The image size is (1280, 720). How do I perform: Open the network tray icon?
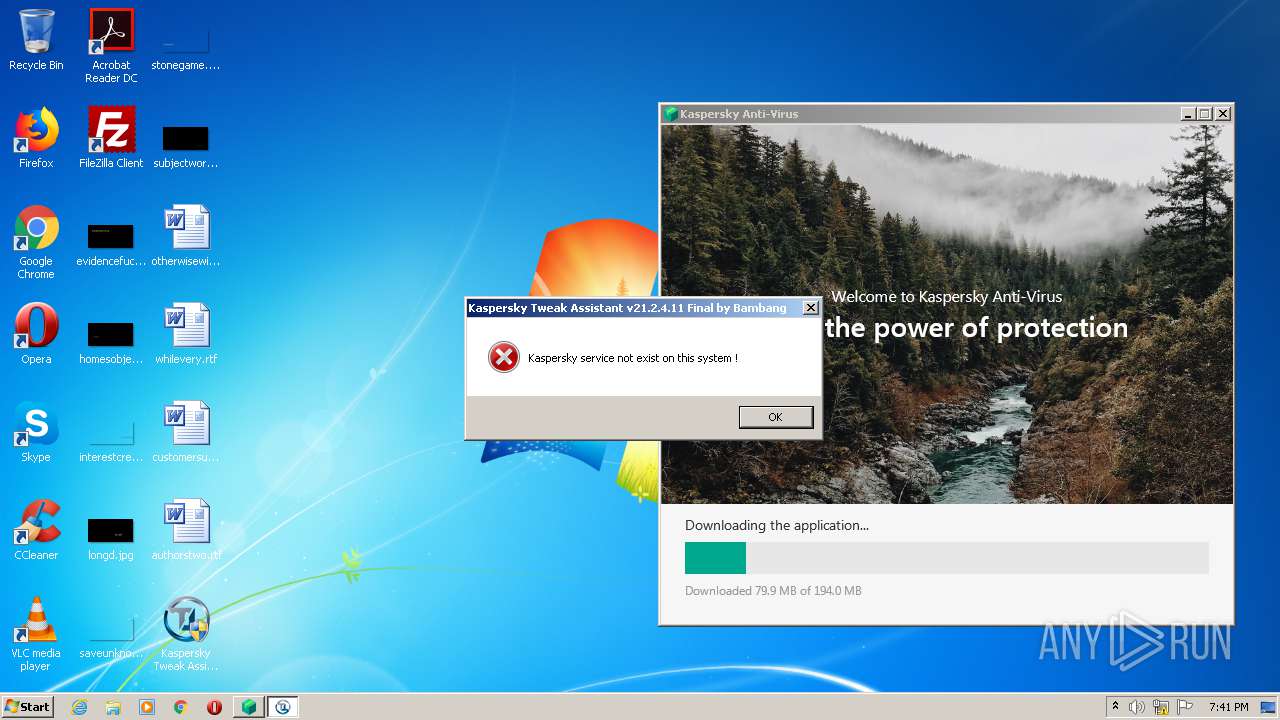(x=1161, y=707)
